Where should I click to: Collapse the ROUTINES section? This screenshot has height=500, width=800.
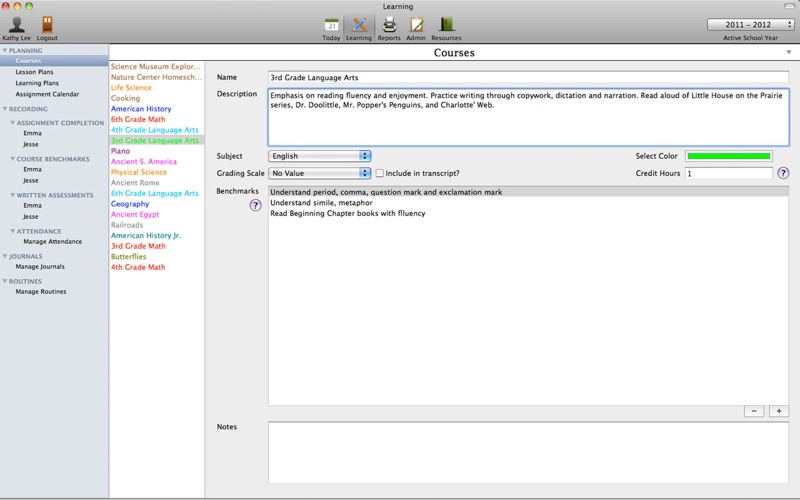[5, 281]
